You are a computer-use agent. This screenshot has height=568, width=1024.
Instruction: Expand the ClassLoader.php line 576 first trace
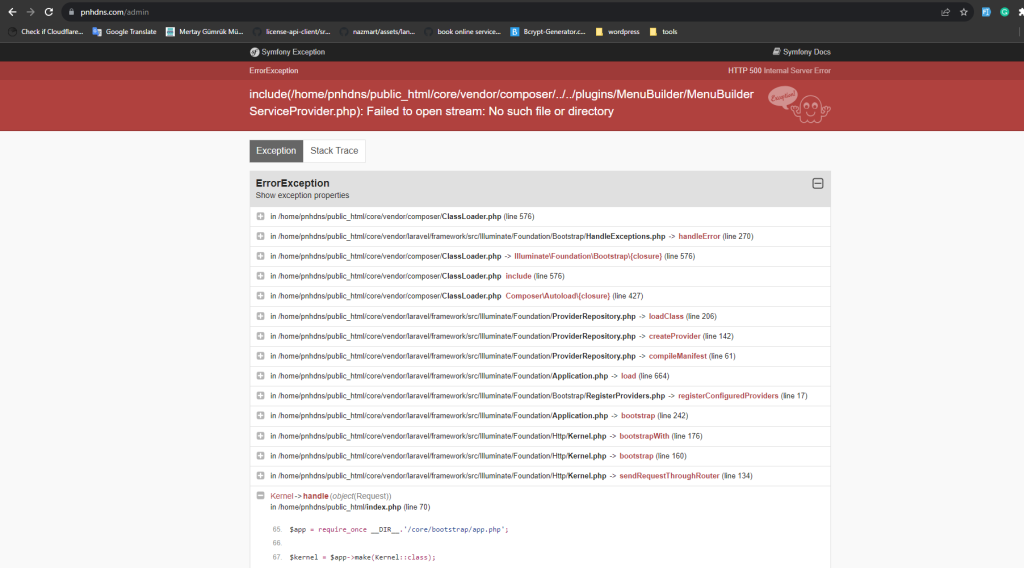coord(261,216)
